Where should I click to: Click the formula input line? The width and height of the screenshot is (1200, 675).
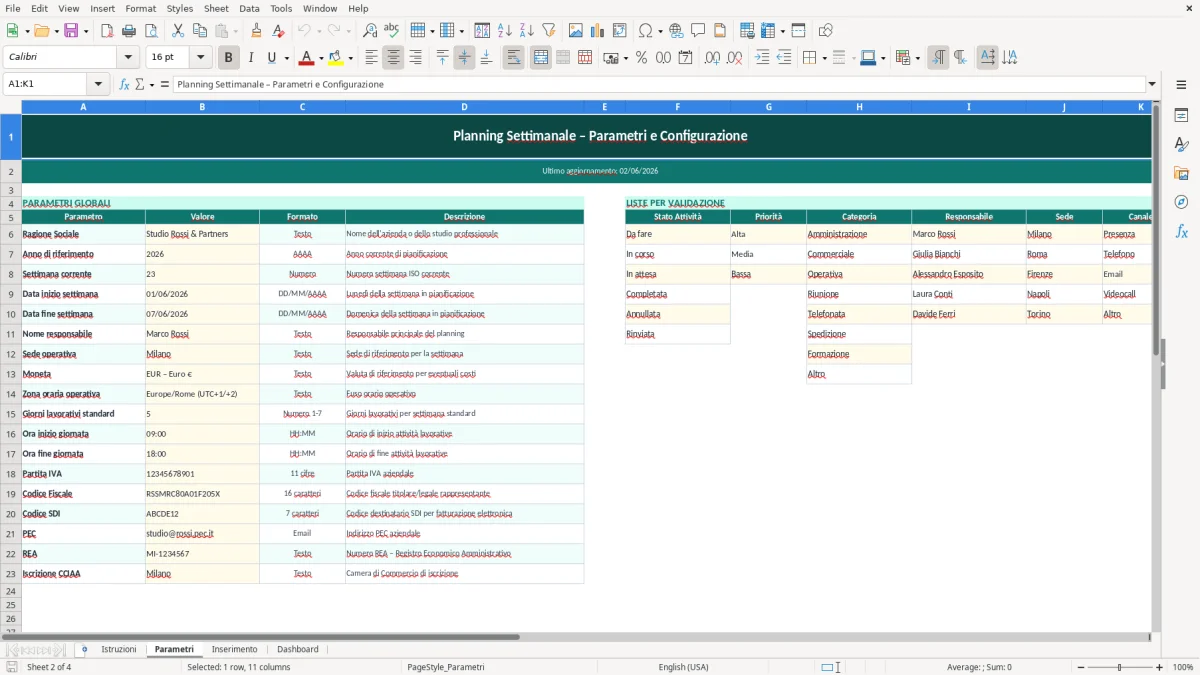(x=659, y=84)
